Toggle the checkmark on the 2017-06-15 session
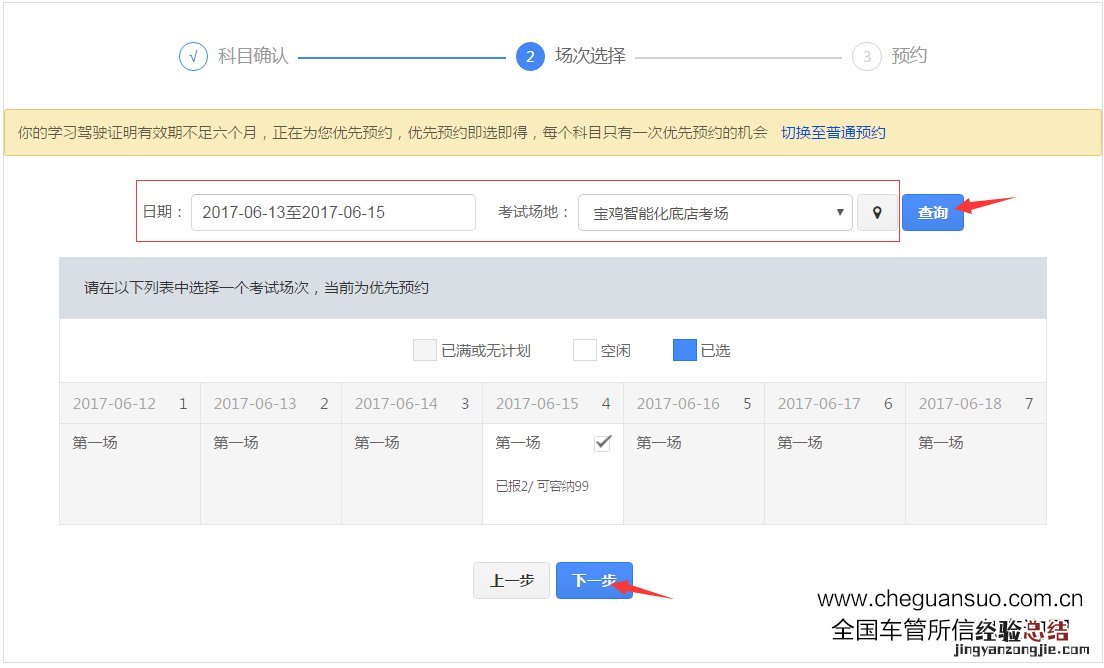 [602, 443]
